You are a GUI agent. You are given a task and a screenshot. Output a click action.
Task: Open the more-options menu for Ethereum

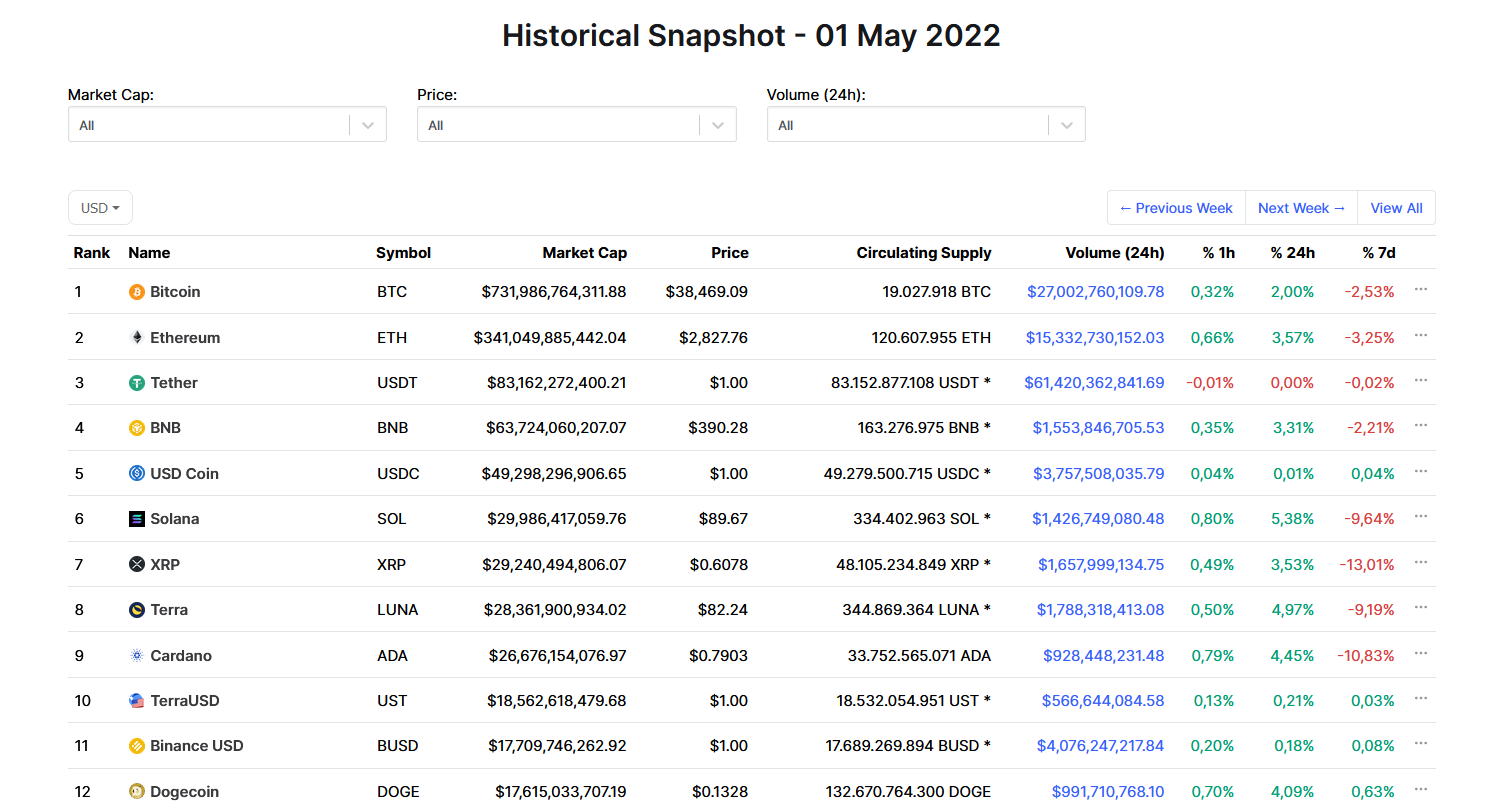[1421, 335]
